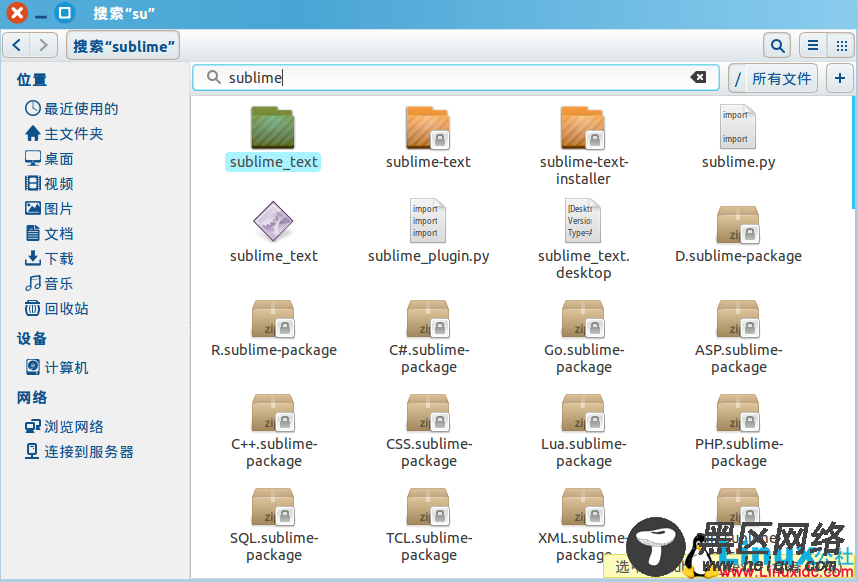This screenshot has width=858, height=582.
Task: Clear the sublime search text
Action: (698, 77)
